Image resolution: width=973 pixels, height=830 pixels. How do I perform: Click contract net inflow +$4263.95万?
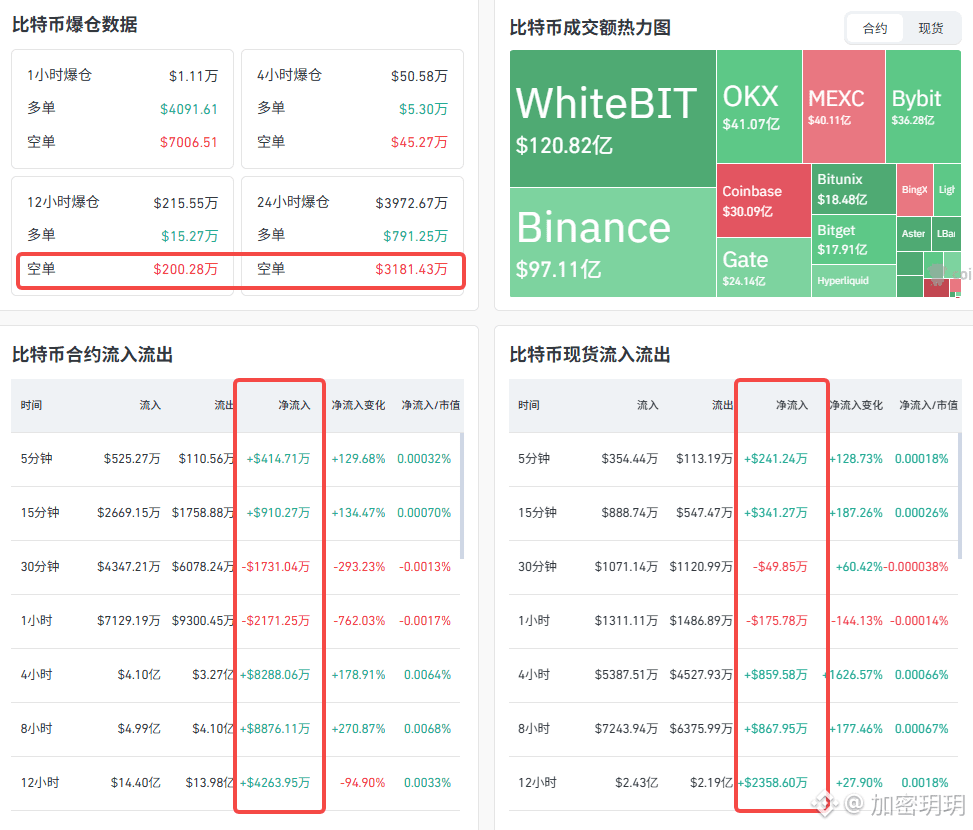pyautogui.click(x=275, y=783)
